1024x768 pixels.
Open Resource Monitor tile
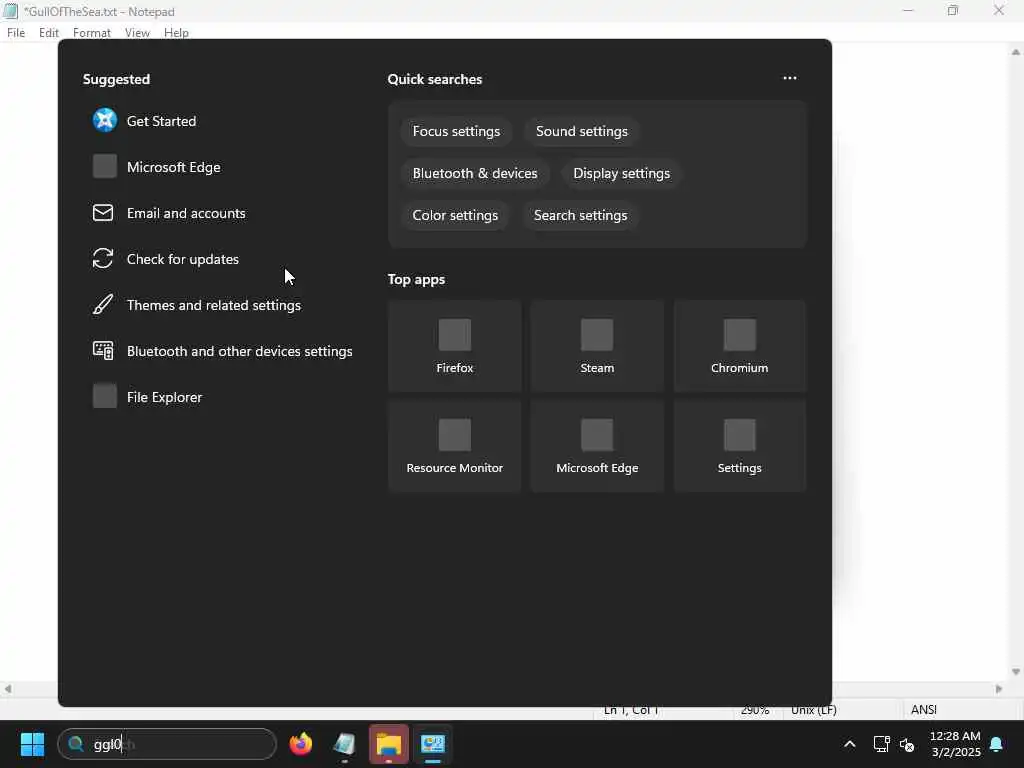[x=455, y=446]
